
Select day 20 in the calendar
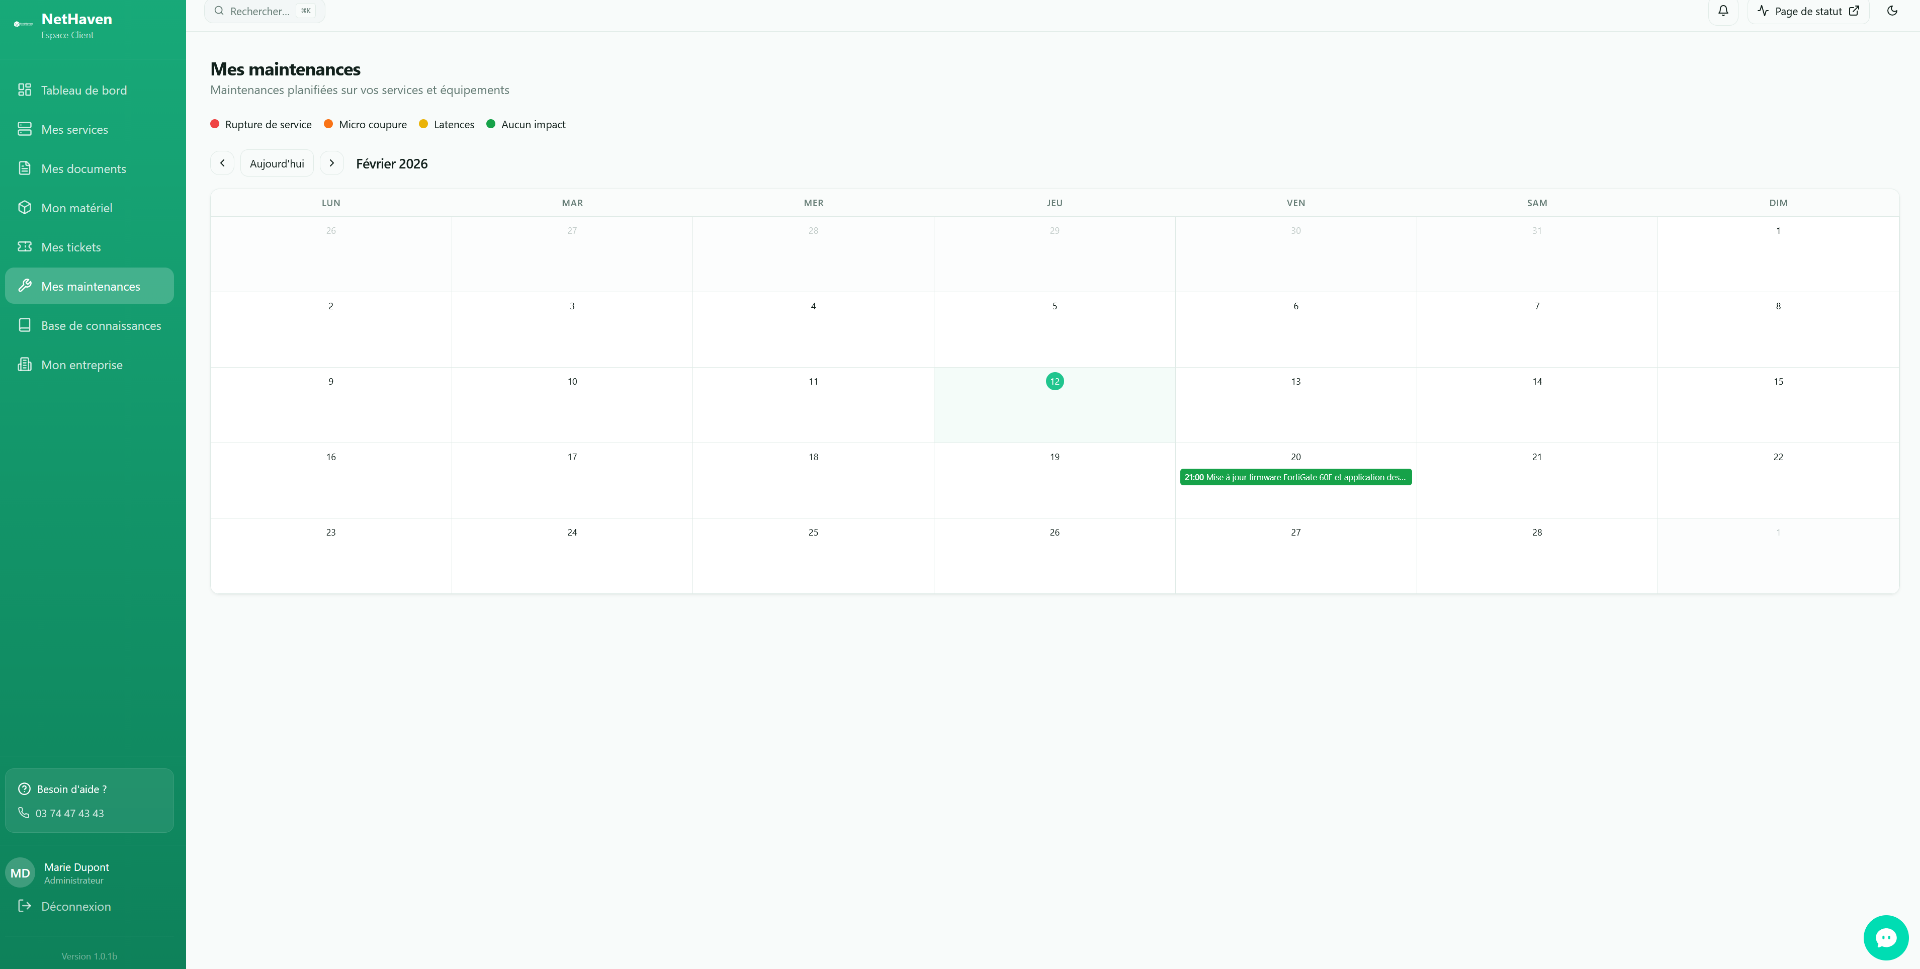[x=1296, y=457]
